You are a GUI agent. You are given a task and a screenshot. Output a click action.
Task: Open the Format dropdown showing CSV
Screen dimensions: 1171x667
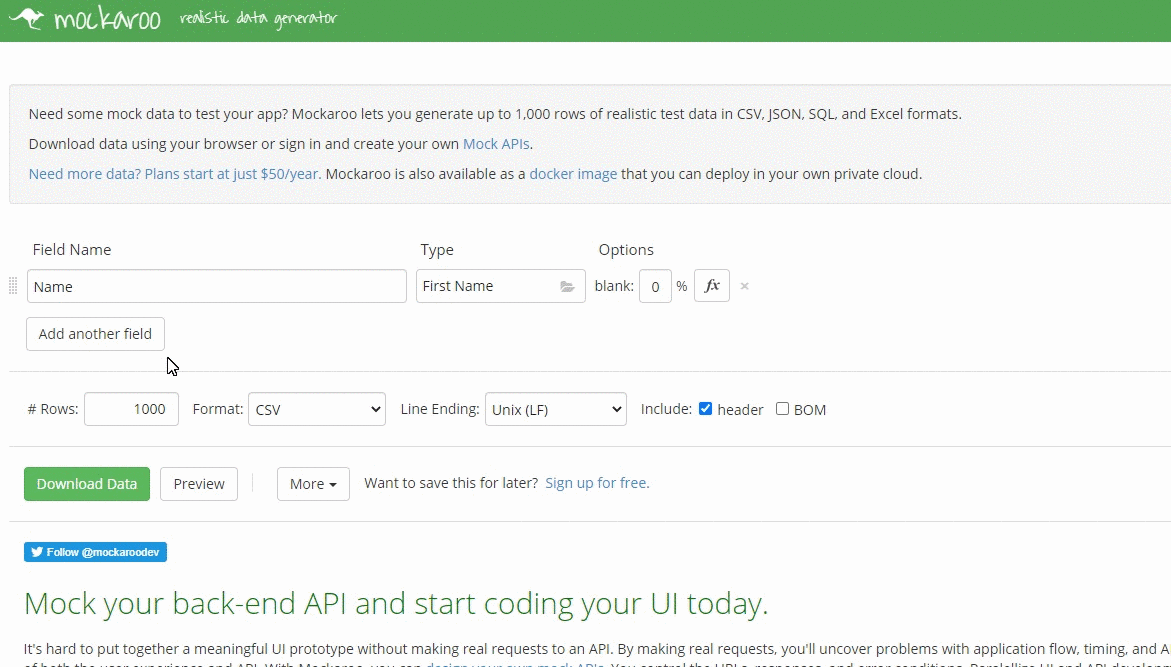coord(317,409)
